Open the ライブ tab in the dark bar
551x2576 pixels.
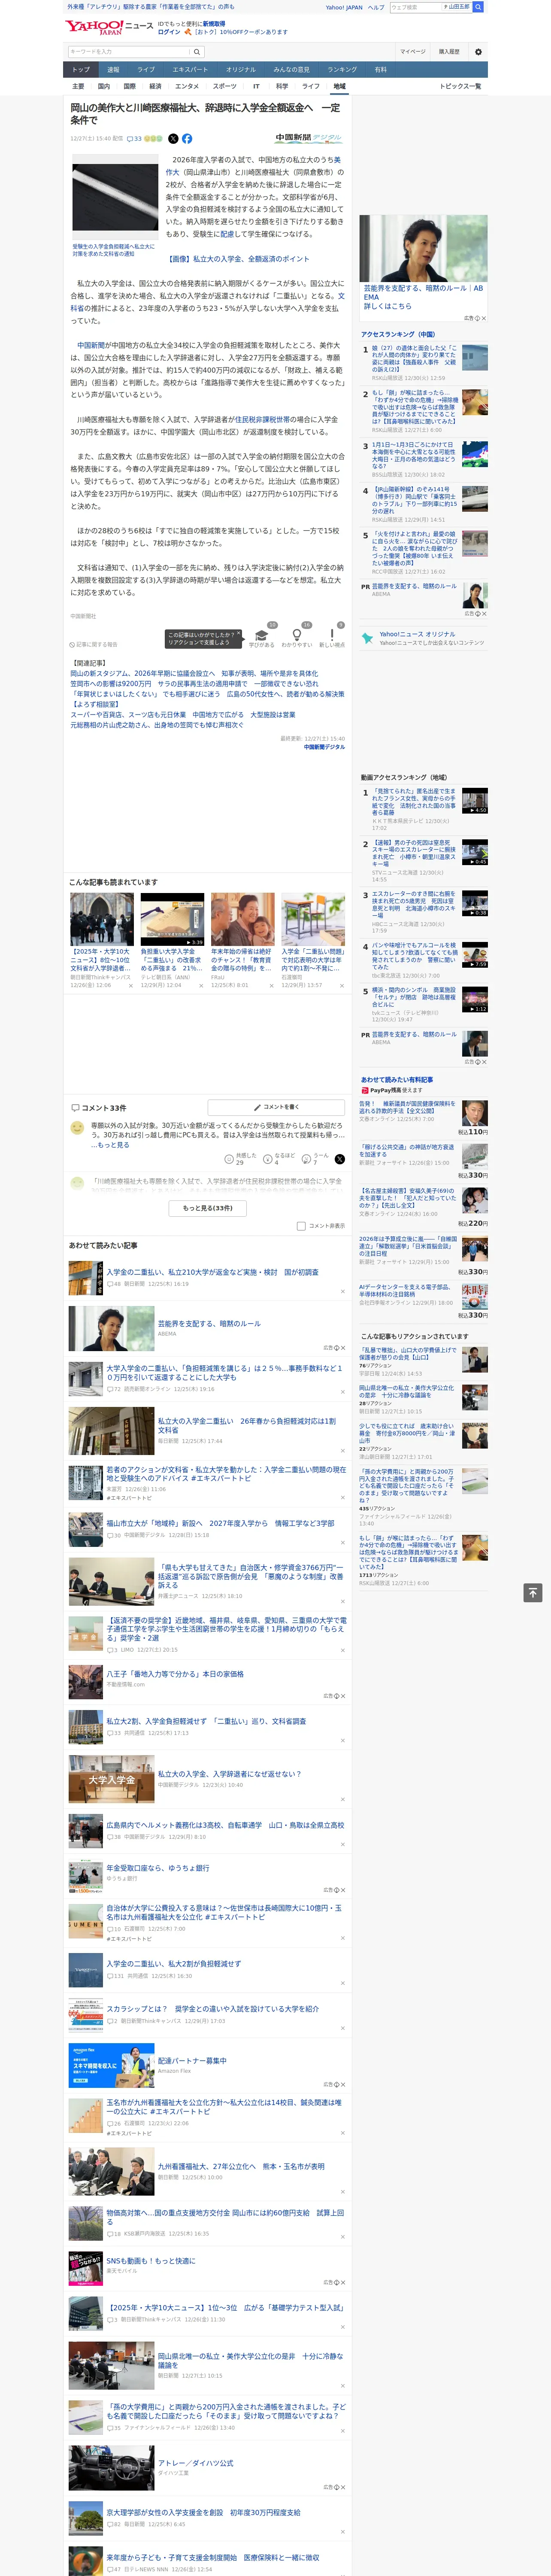[146, 70]
